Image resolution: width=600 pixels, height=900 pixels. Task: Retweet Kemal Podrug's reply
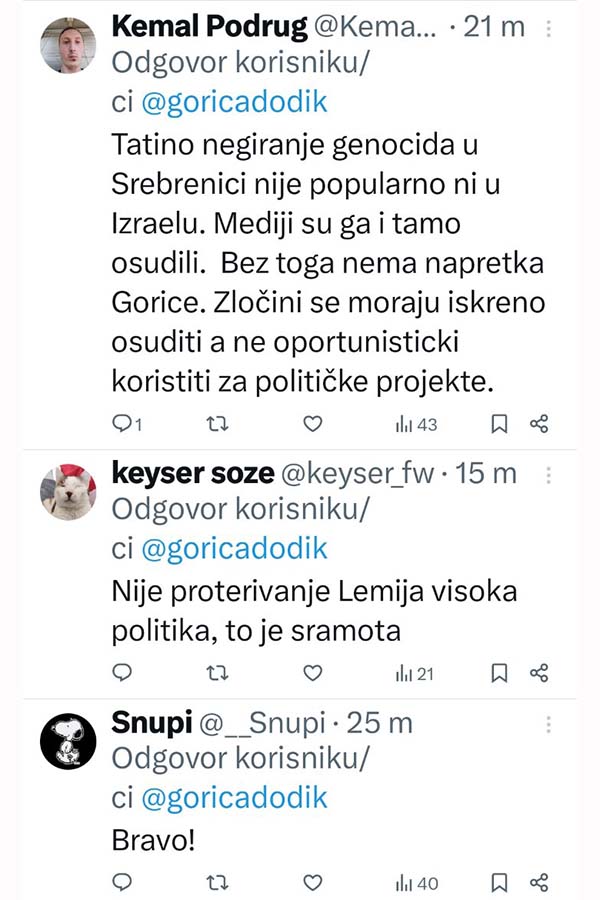[x=215, y=424]
